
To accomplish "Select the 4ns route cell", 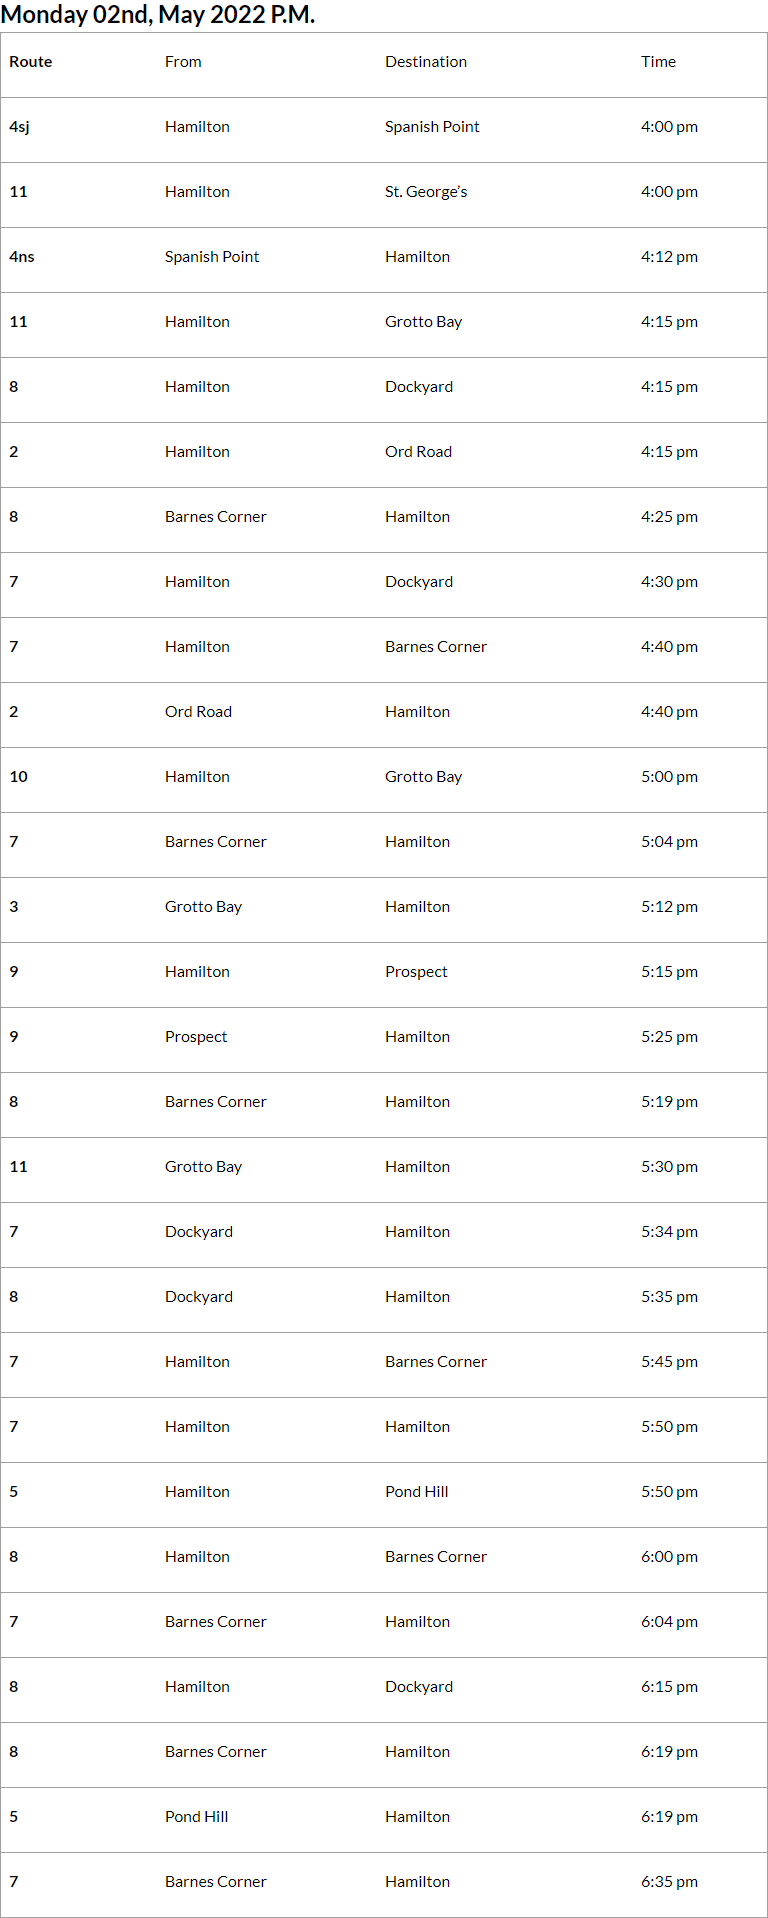I will point(22,257).
